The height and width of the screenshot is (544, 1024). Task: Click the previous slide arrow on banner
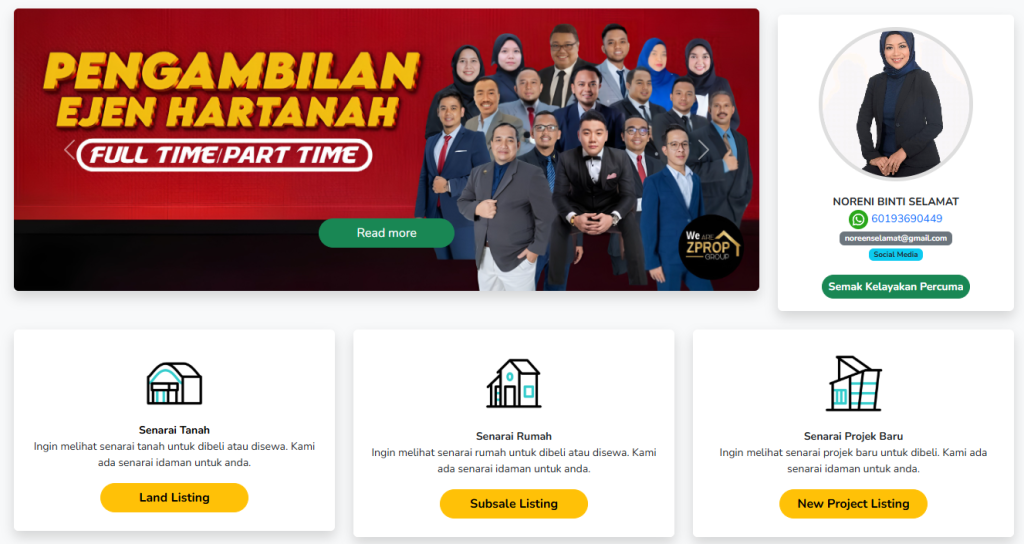coord(70,150)
